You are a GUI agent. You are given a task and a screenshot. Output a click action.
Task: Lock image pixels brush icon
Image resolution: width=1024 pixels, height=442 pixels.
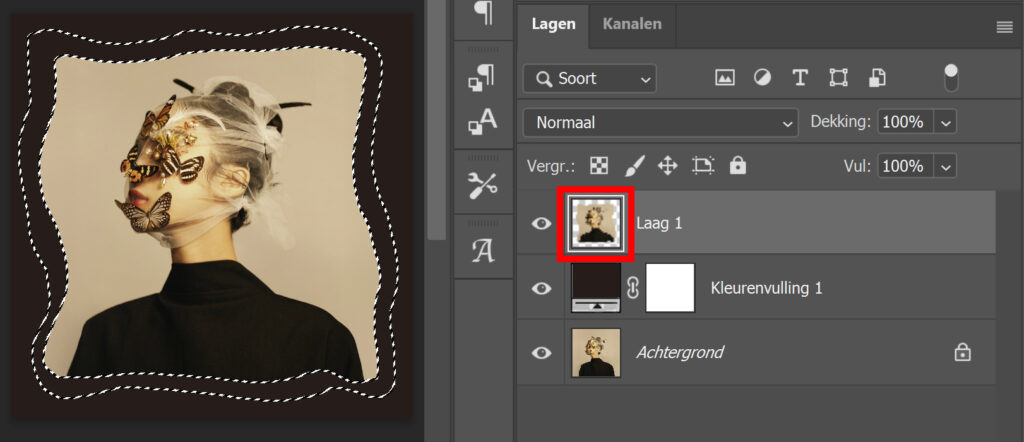pos(634,165)
